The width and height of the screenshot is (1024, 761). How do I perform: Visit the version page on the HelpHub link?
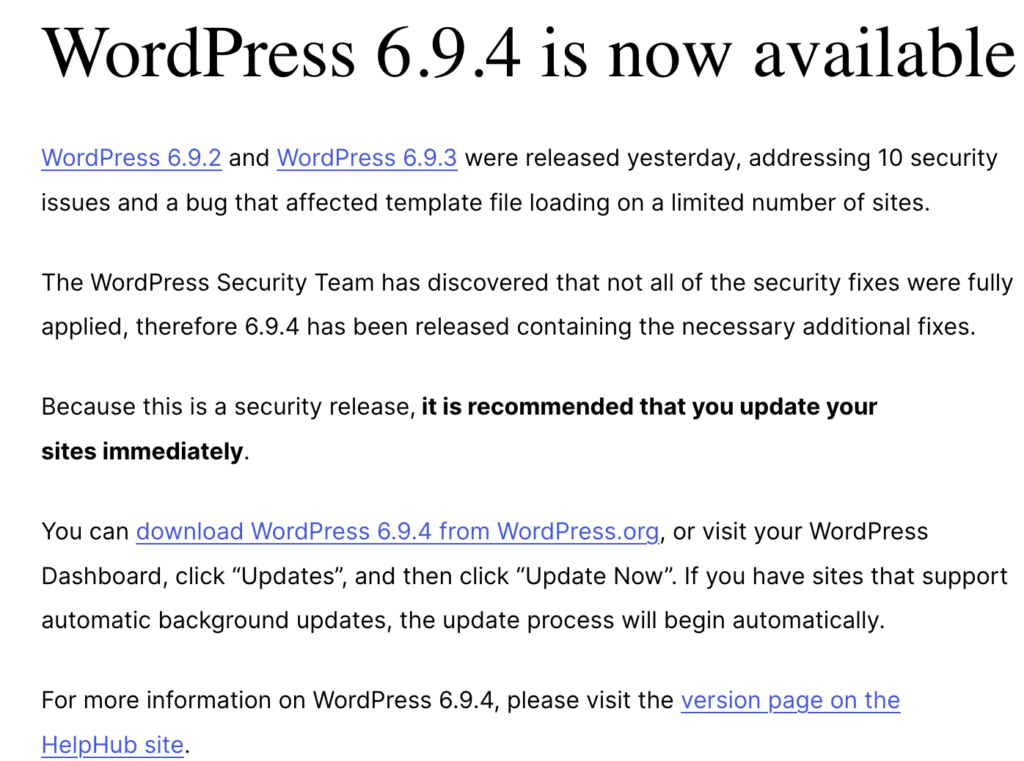tap(790, 700)
